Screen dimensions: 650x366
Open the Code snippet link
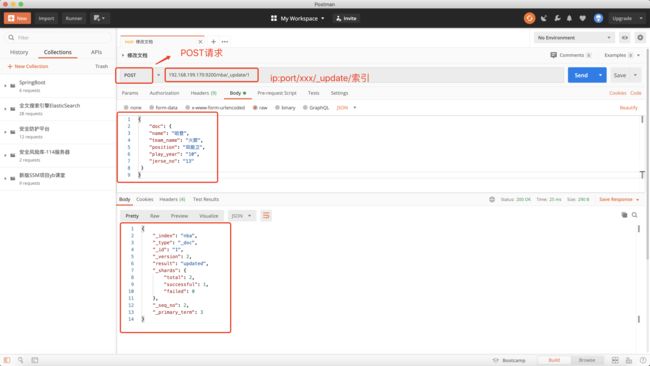(636, 93)
